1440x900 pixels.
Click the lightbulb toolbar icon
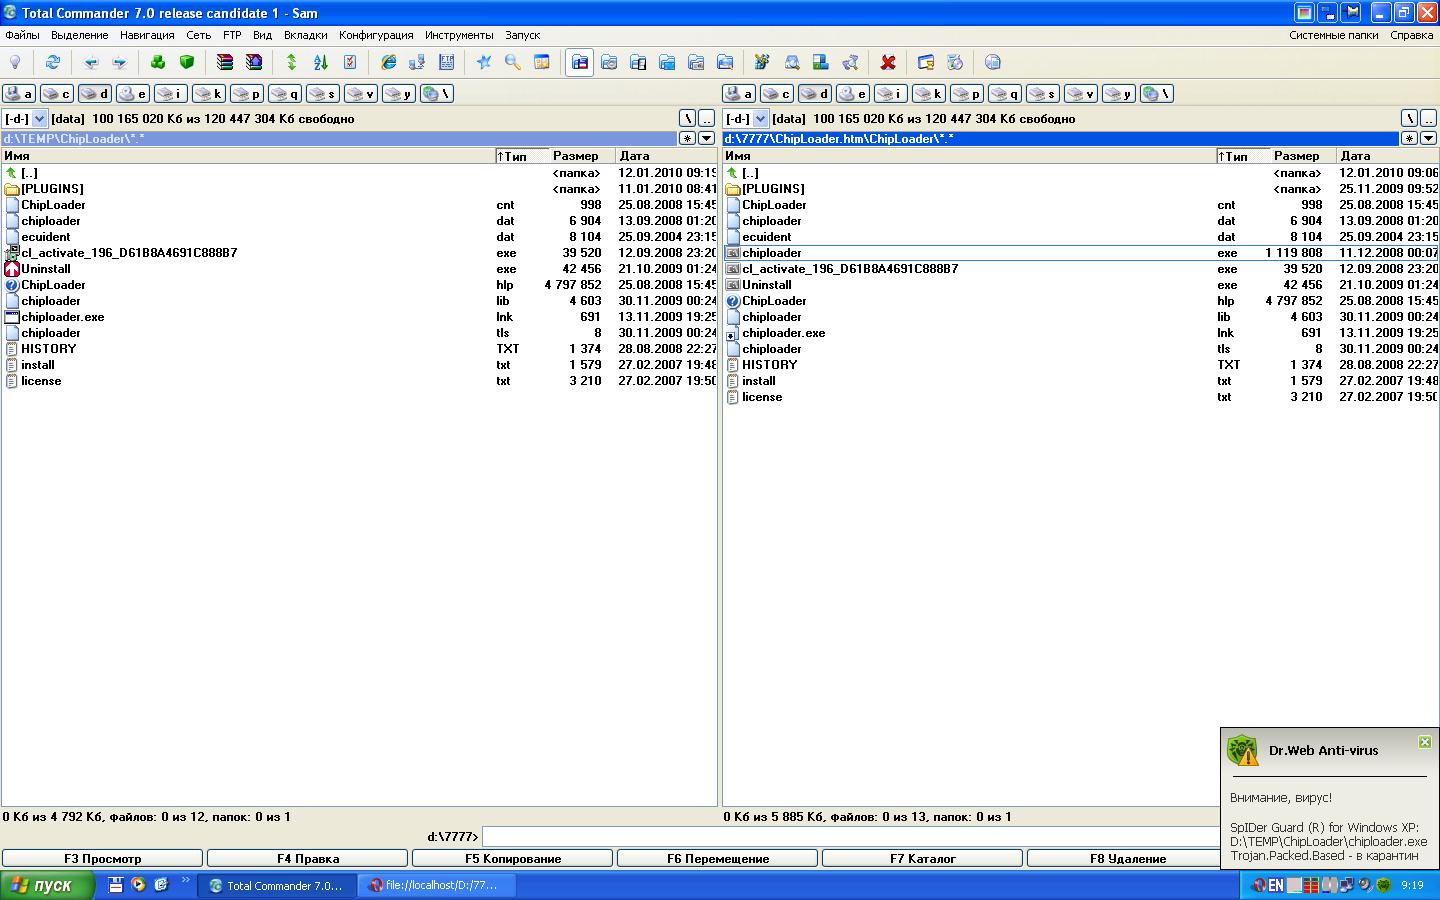pos(15,62)
